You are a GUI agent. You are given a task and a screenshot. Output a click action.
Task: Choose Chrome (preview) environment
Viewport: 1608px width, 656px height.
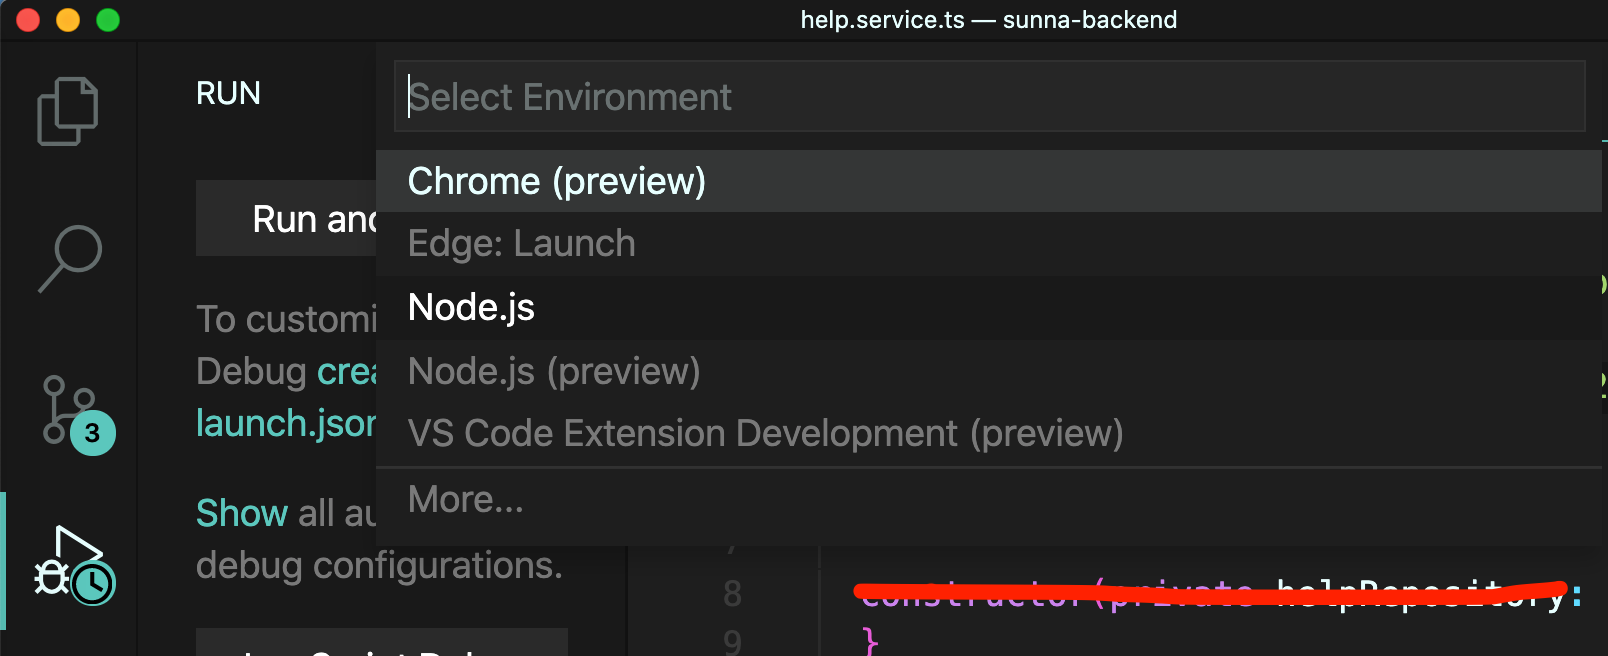point(989,181)
